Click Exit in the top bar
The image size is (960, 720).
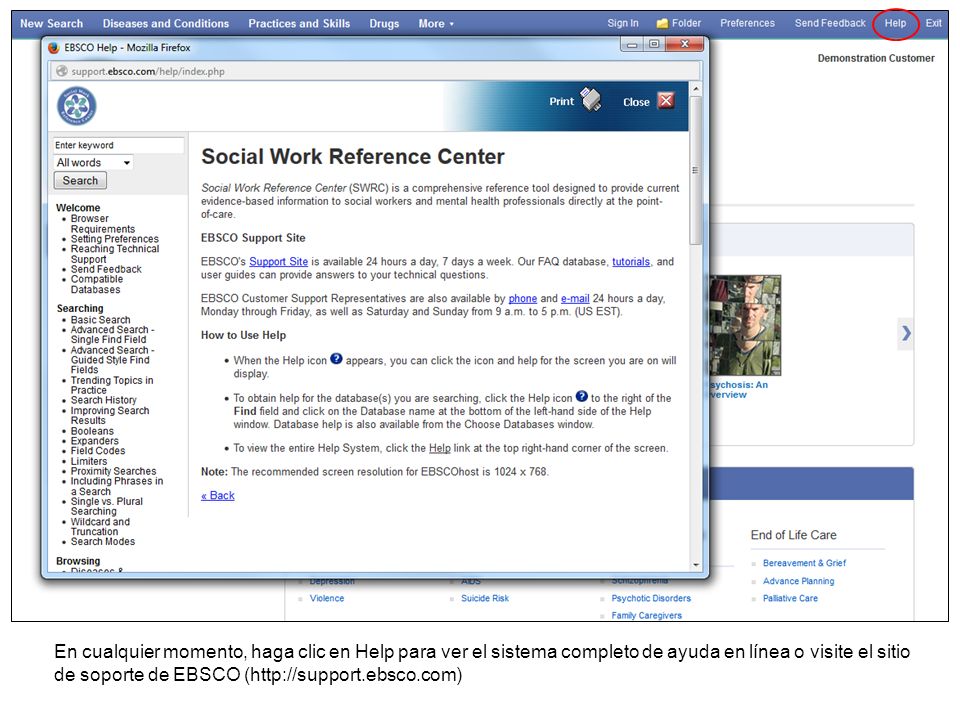click(x=934, y=23)
